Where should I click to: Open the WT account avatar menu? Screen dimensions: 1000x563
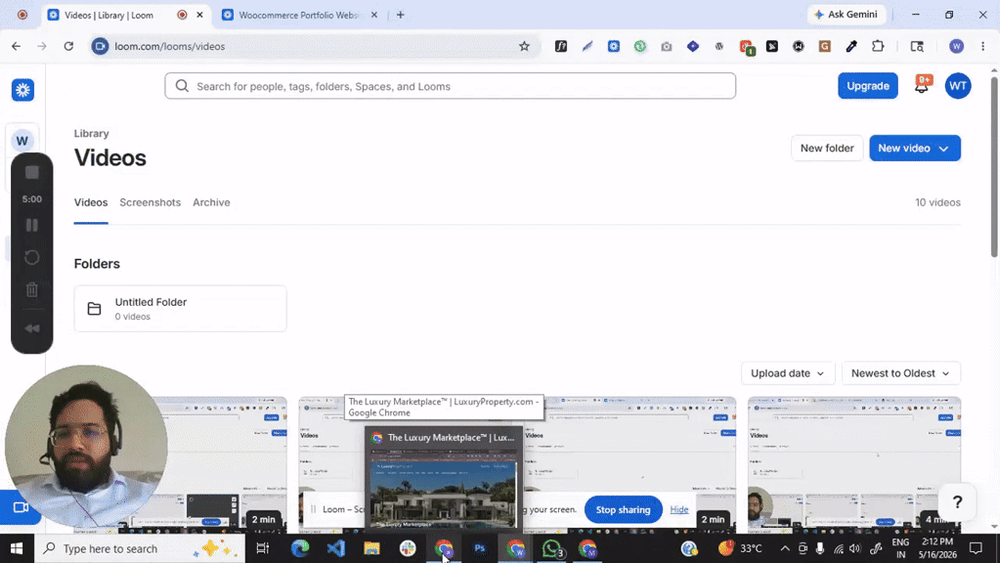point(957,86)
